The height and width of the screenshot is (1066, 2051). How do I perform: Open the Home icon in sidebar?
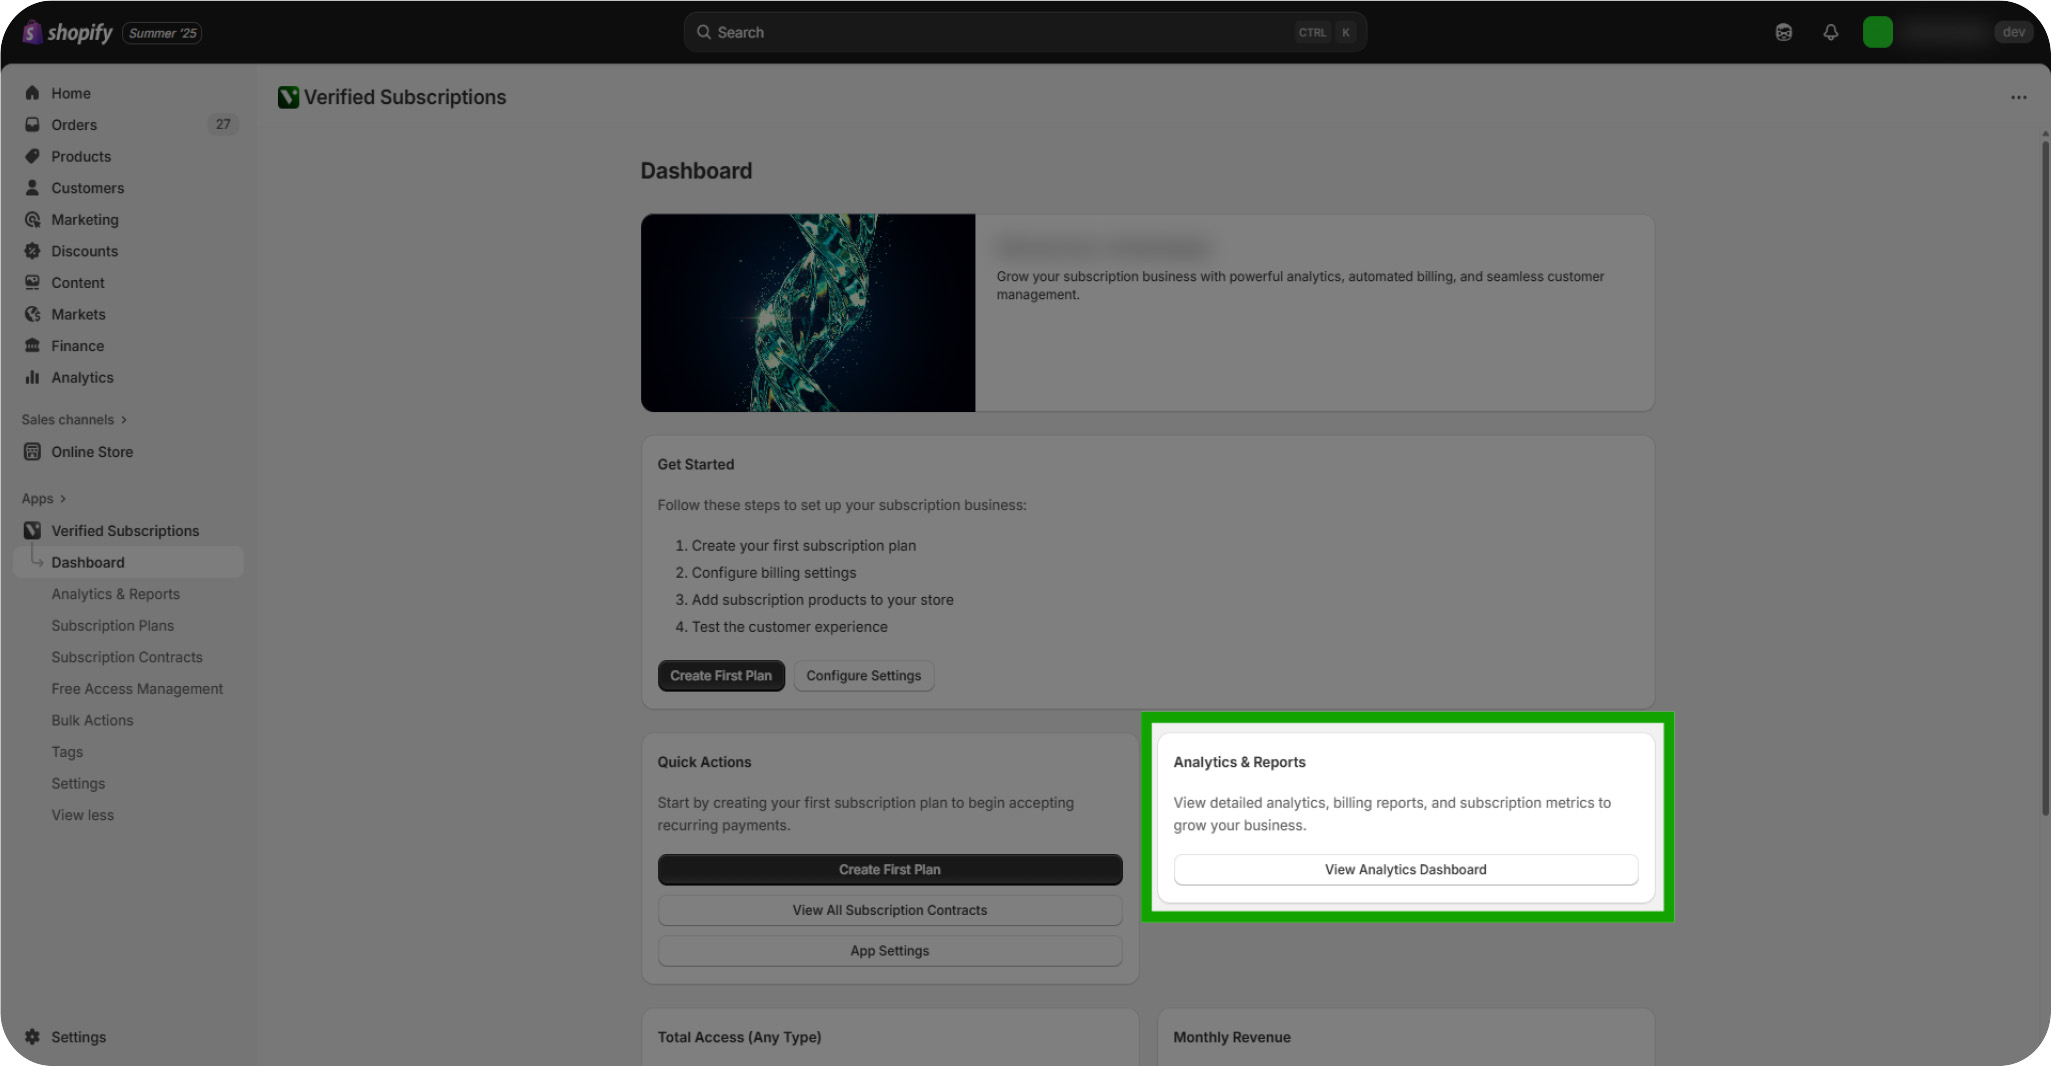32,93
